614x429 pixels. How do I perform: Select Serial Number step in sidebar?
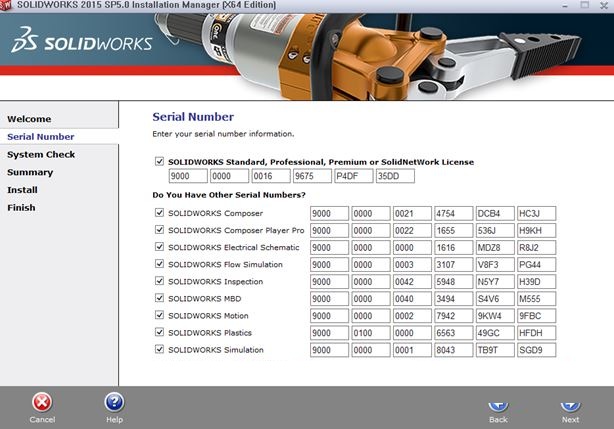click(x=41, y=137)
